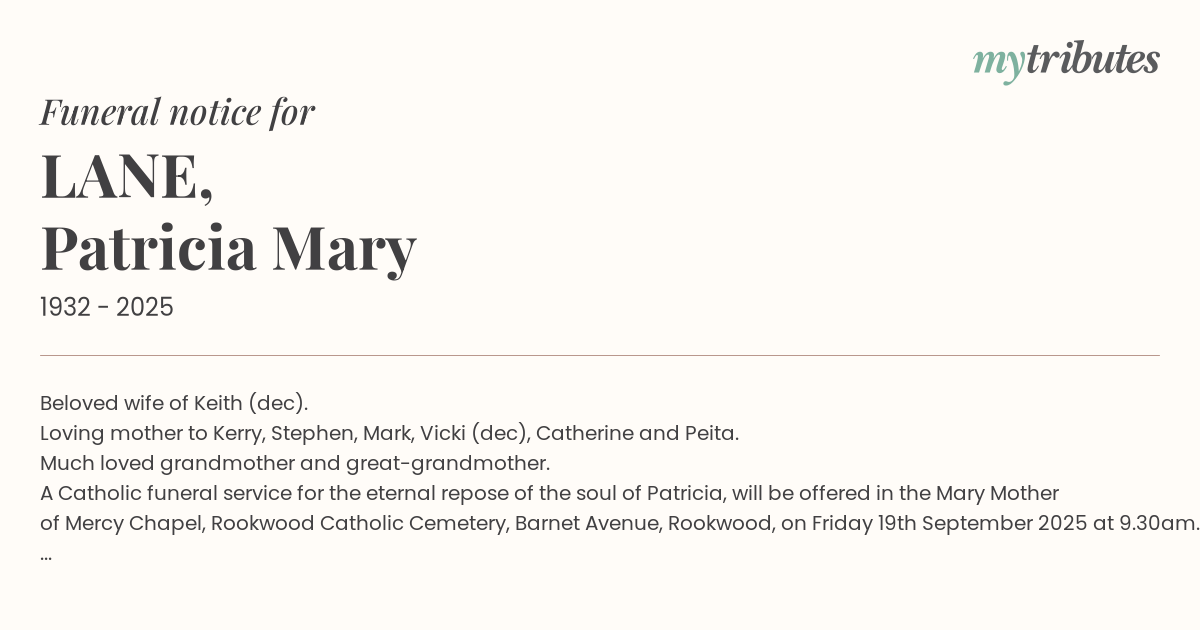Click the words "Mary Mother"

click(997, 493)
